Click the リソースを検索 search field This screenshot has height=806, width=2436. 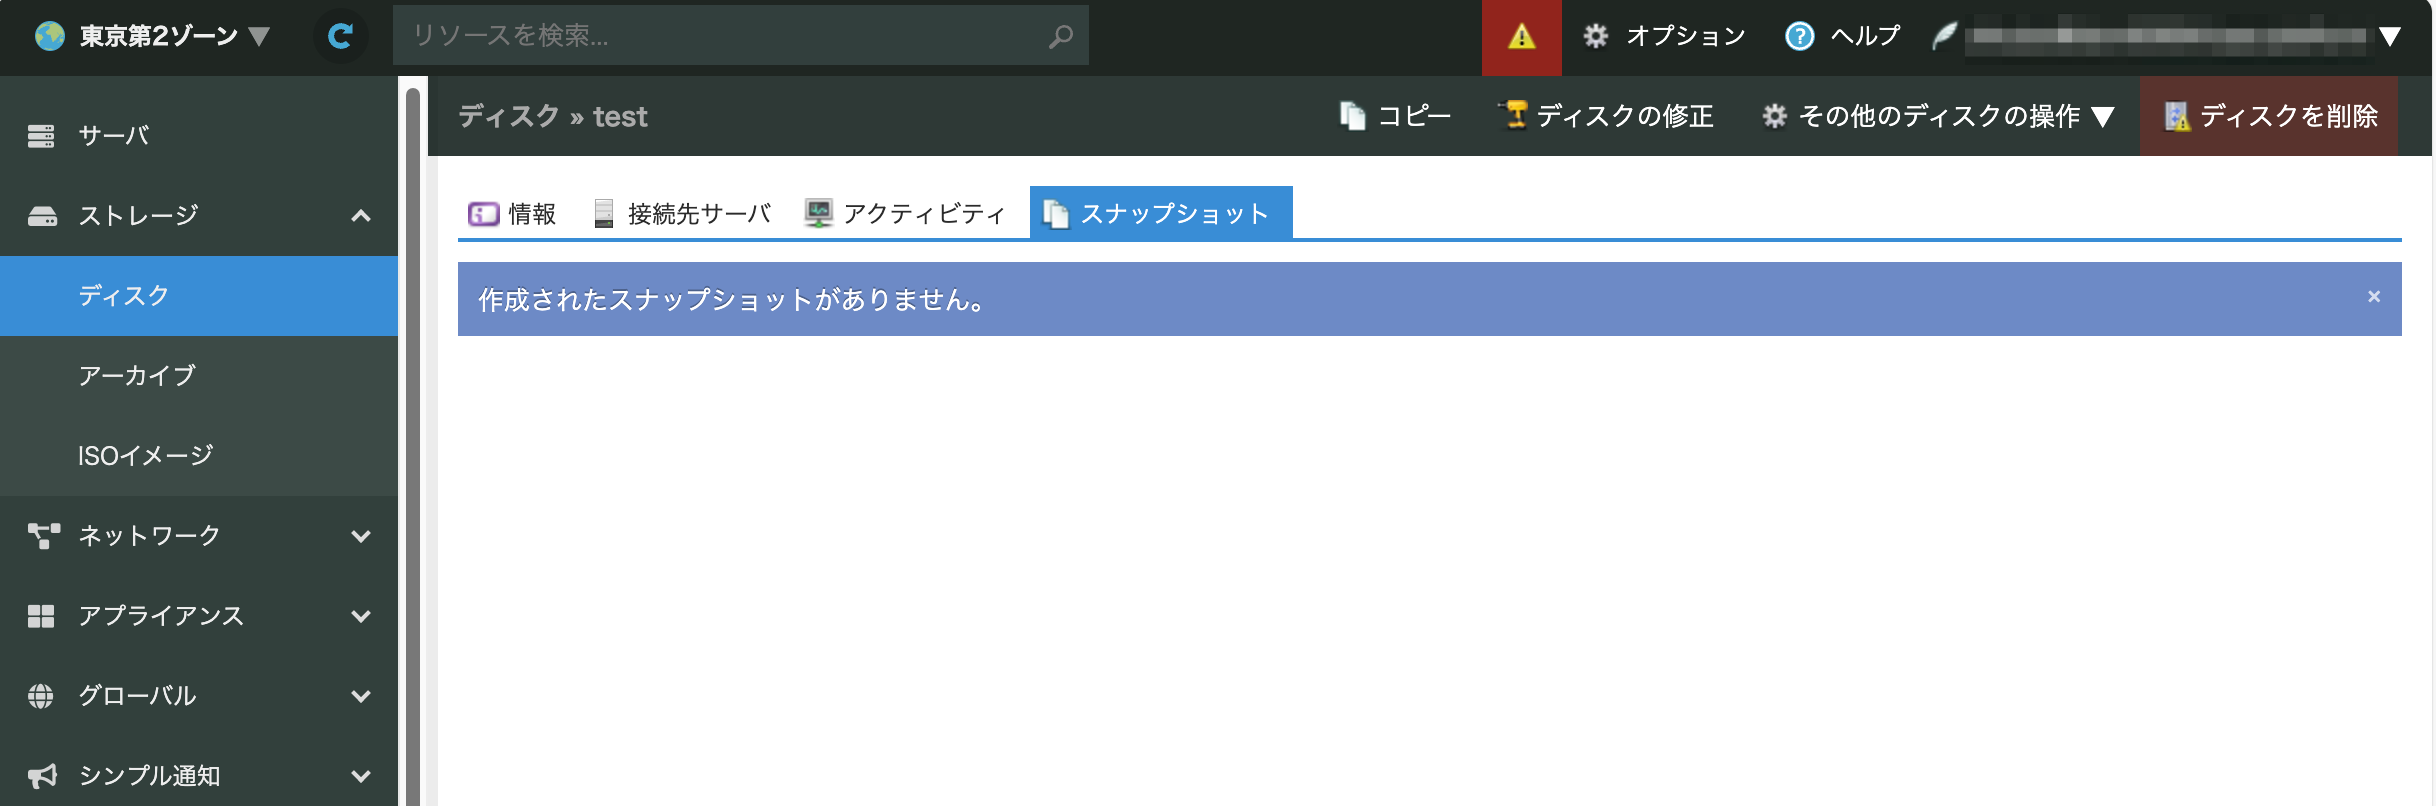[x=720, y=37]
